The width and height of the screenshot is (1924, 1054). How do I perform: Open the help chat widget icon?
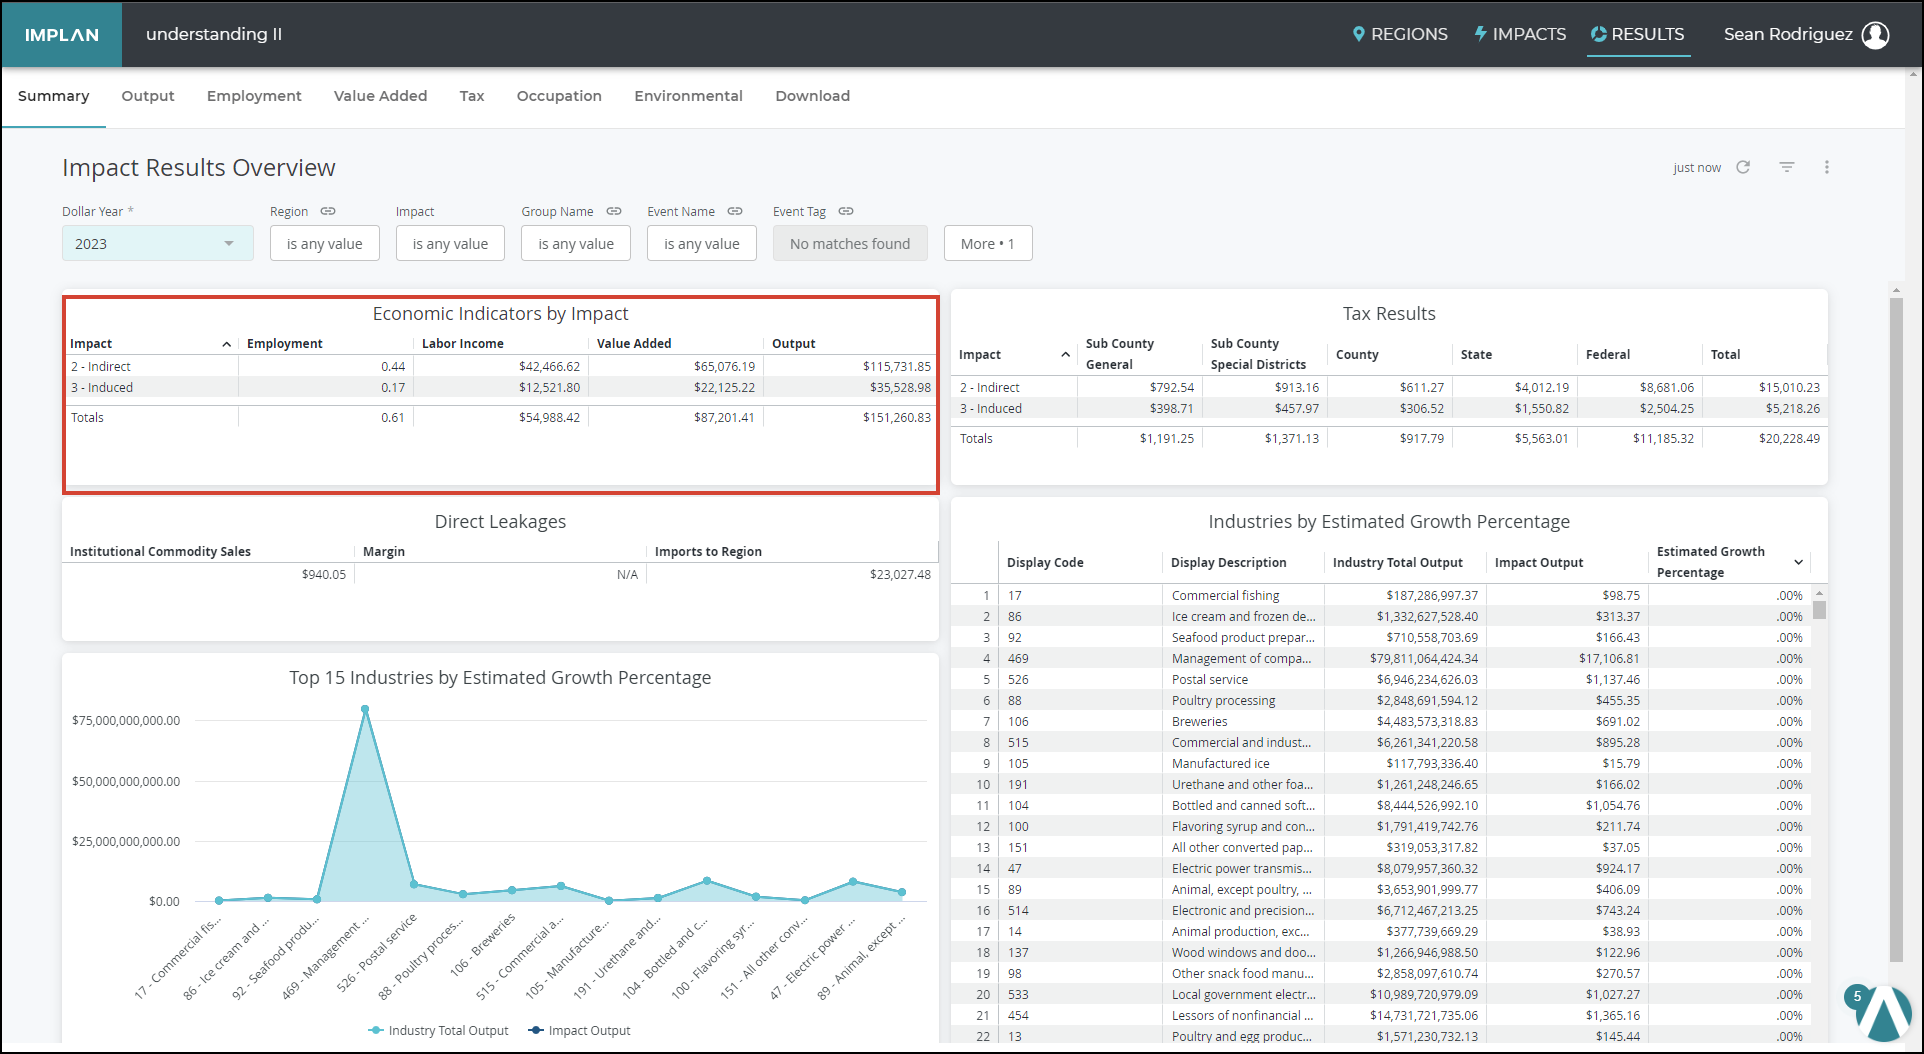pyautogui.click(x=1883, y=1012)
